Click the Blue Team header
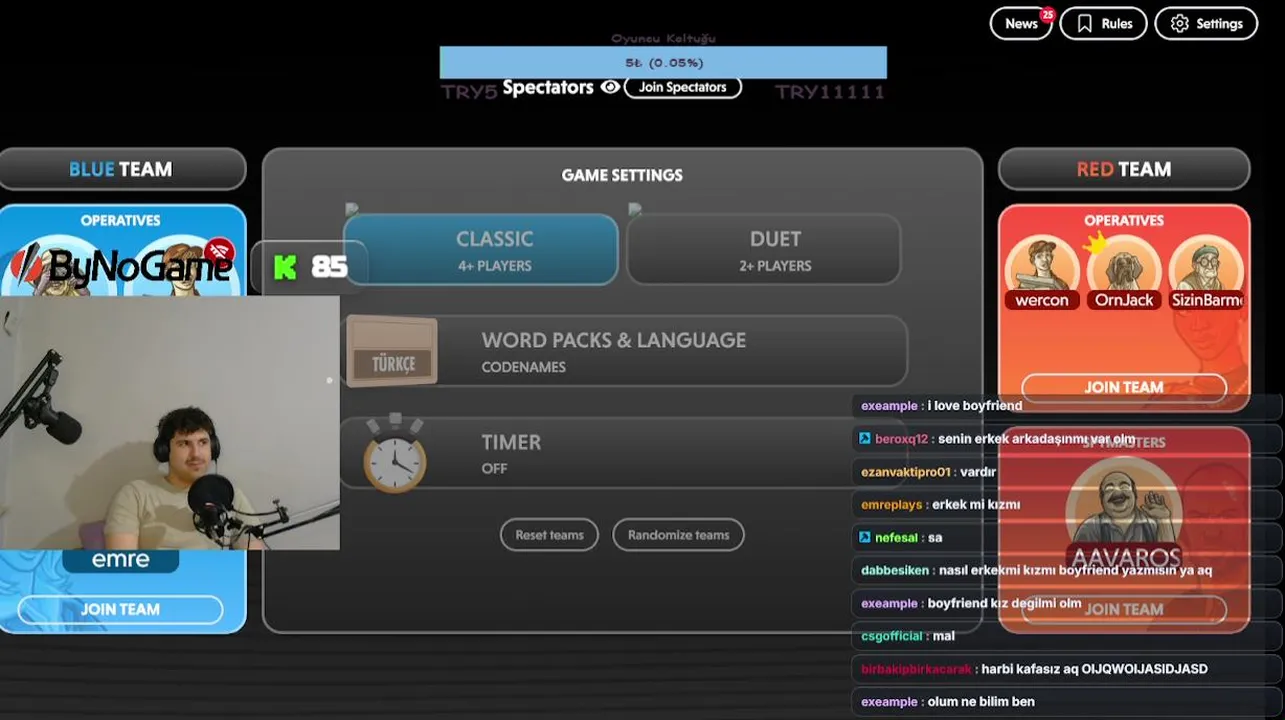Image resolution: width=1285 pixels, height=720 pixels. [120, 169]
